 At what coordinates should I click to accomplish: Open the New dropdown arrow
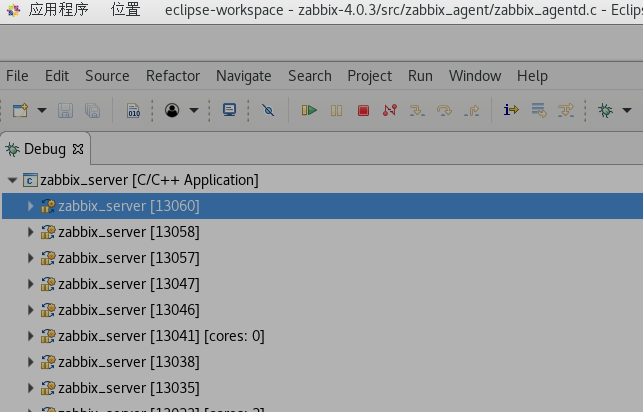coord(42,110)
